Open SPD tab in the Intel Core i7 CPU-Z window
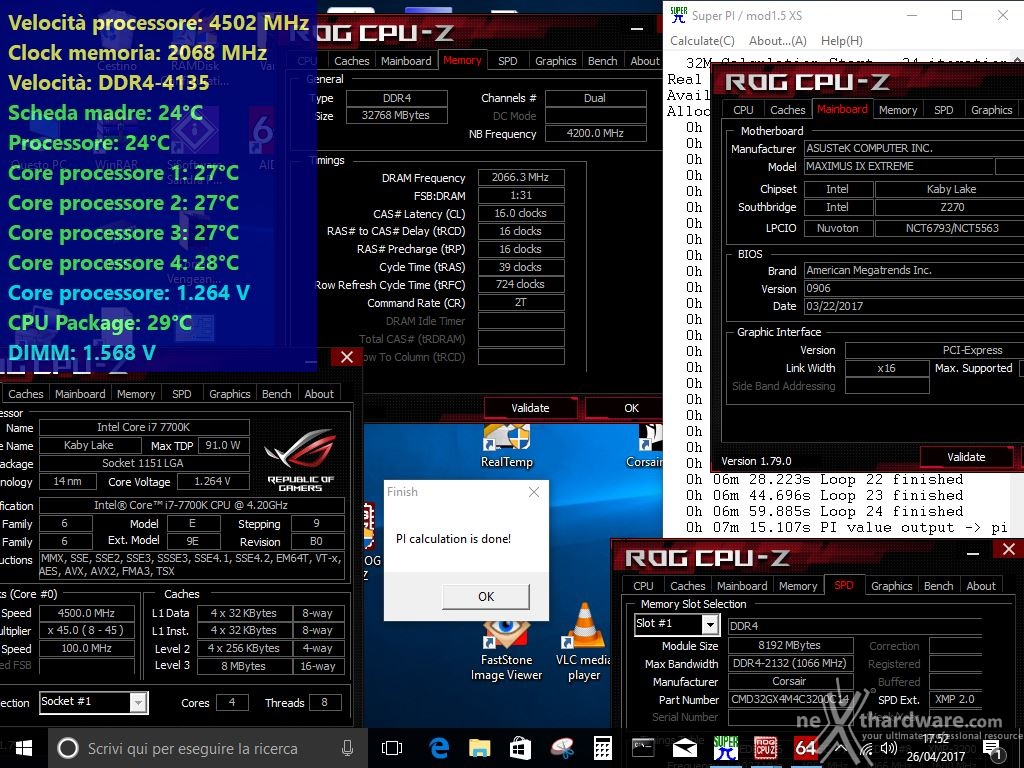Image resolution: width=1024 pixels, height=768 pixels. point(182,394)
